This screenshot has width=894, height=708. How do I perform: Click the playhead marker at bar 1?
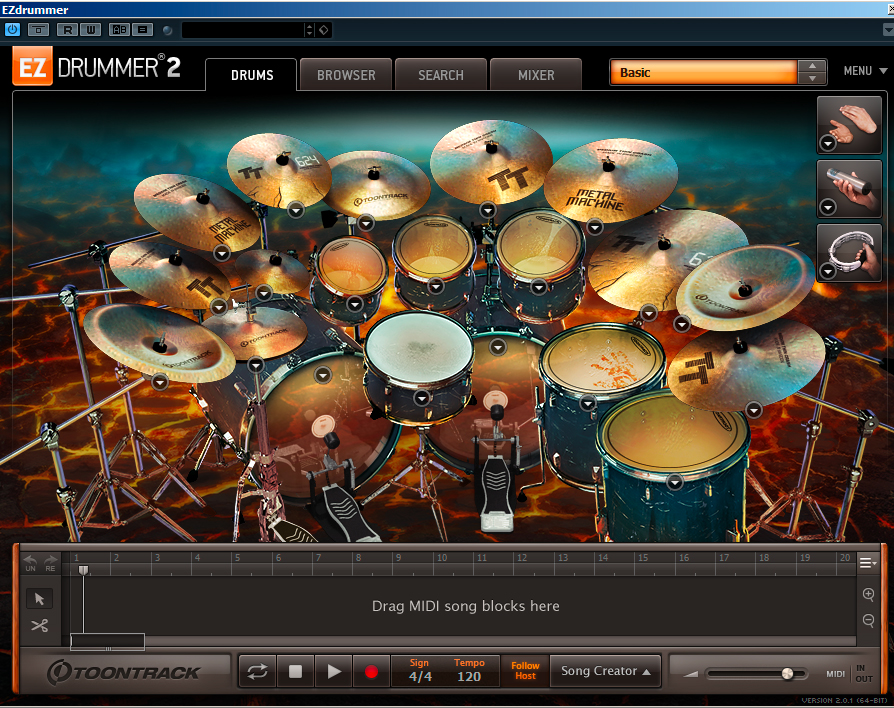[x=83, y=570]
